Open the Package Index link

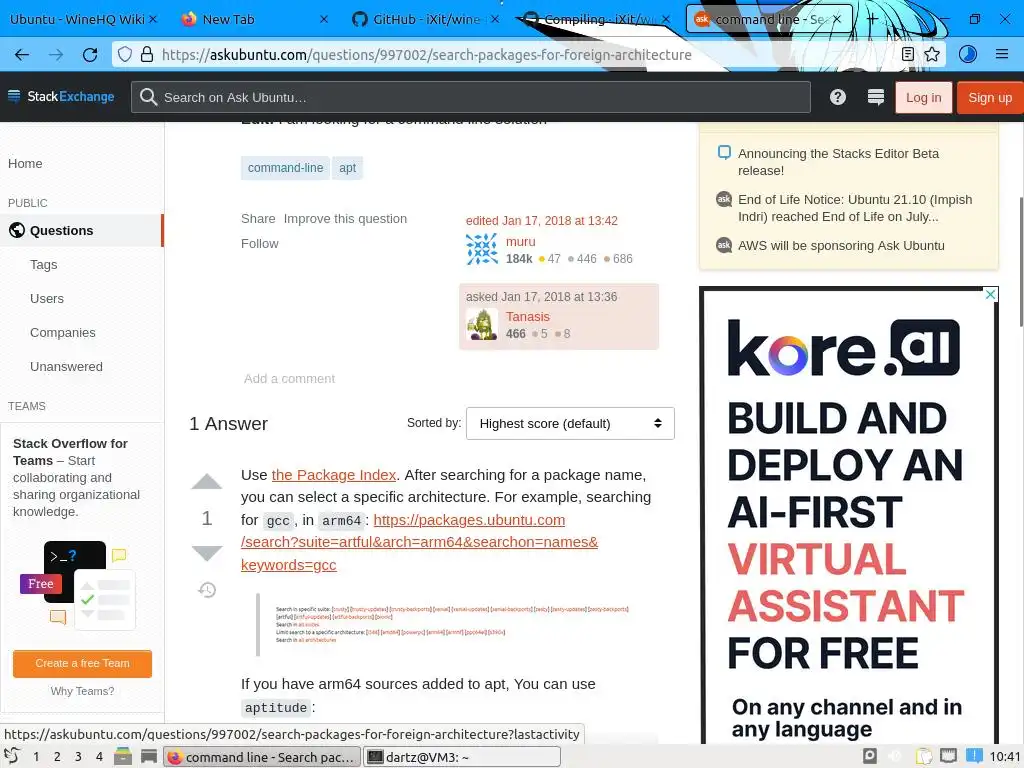pos(334,475)
